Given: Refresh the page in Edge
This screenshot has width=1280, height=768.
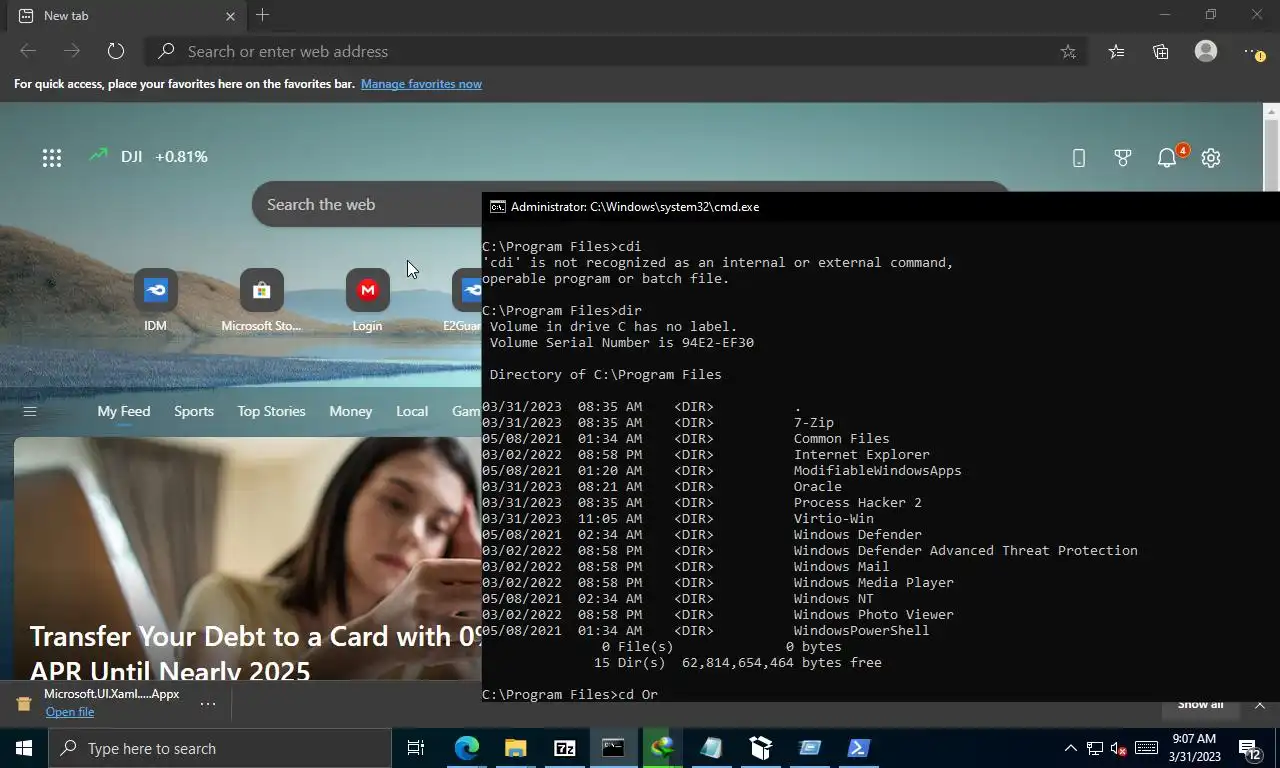Looking at the screenshot, I should pyautogui.click(x=115, y=51).
